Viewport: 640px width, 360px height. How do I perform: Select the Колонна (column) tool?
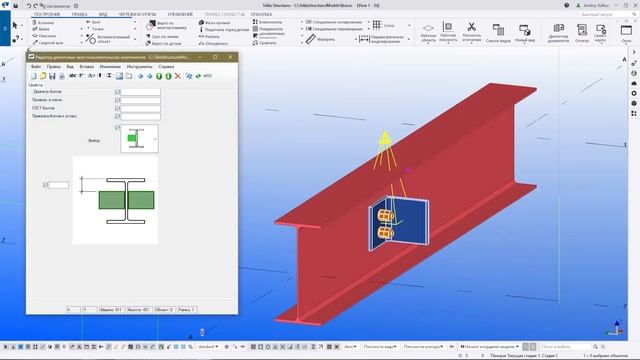[x=43, y=22]
